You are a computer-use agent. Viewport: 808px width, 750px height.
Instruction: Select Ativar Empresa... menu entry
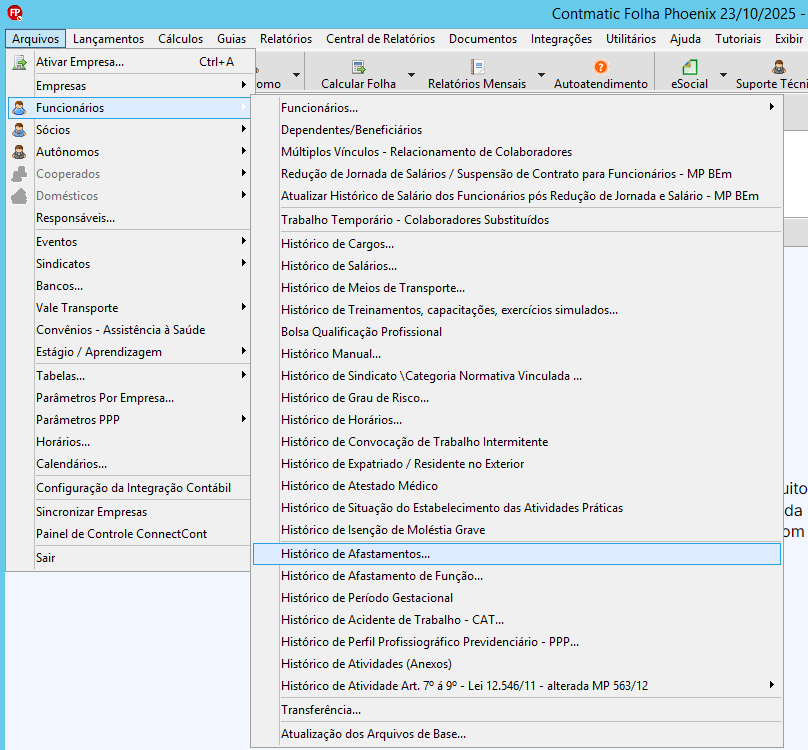coord(129,62)
